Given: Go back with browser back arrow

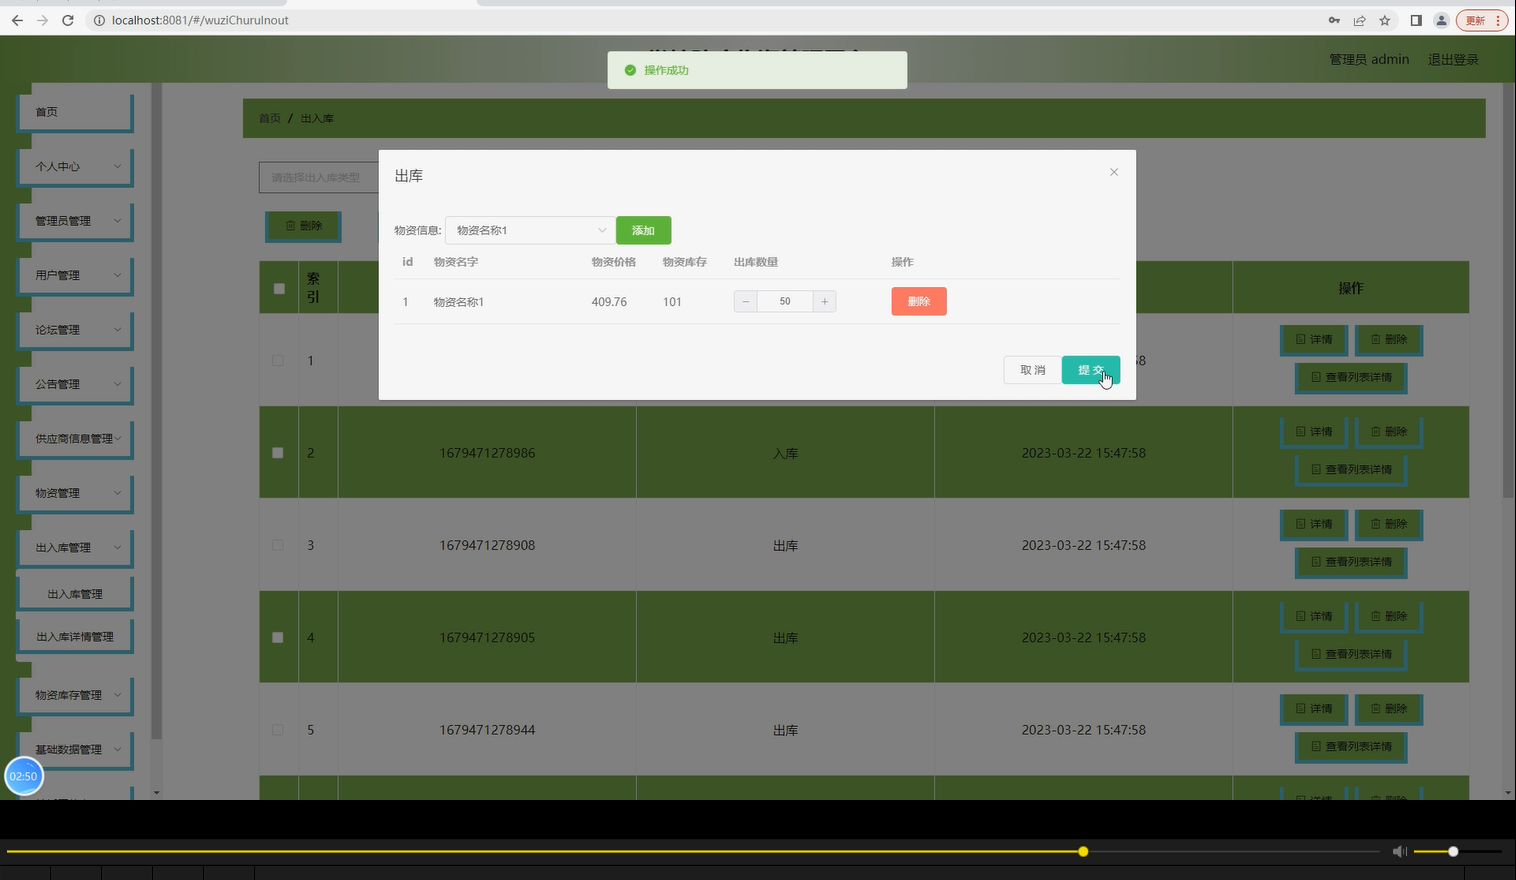Looking at the screenshot, I should point(17,20).
